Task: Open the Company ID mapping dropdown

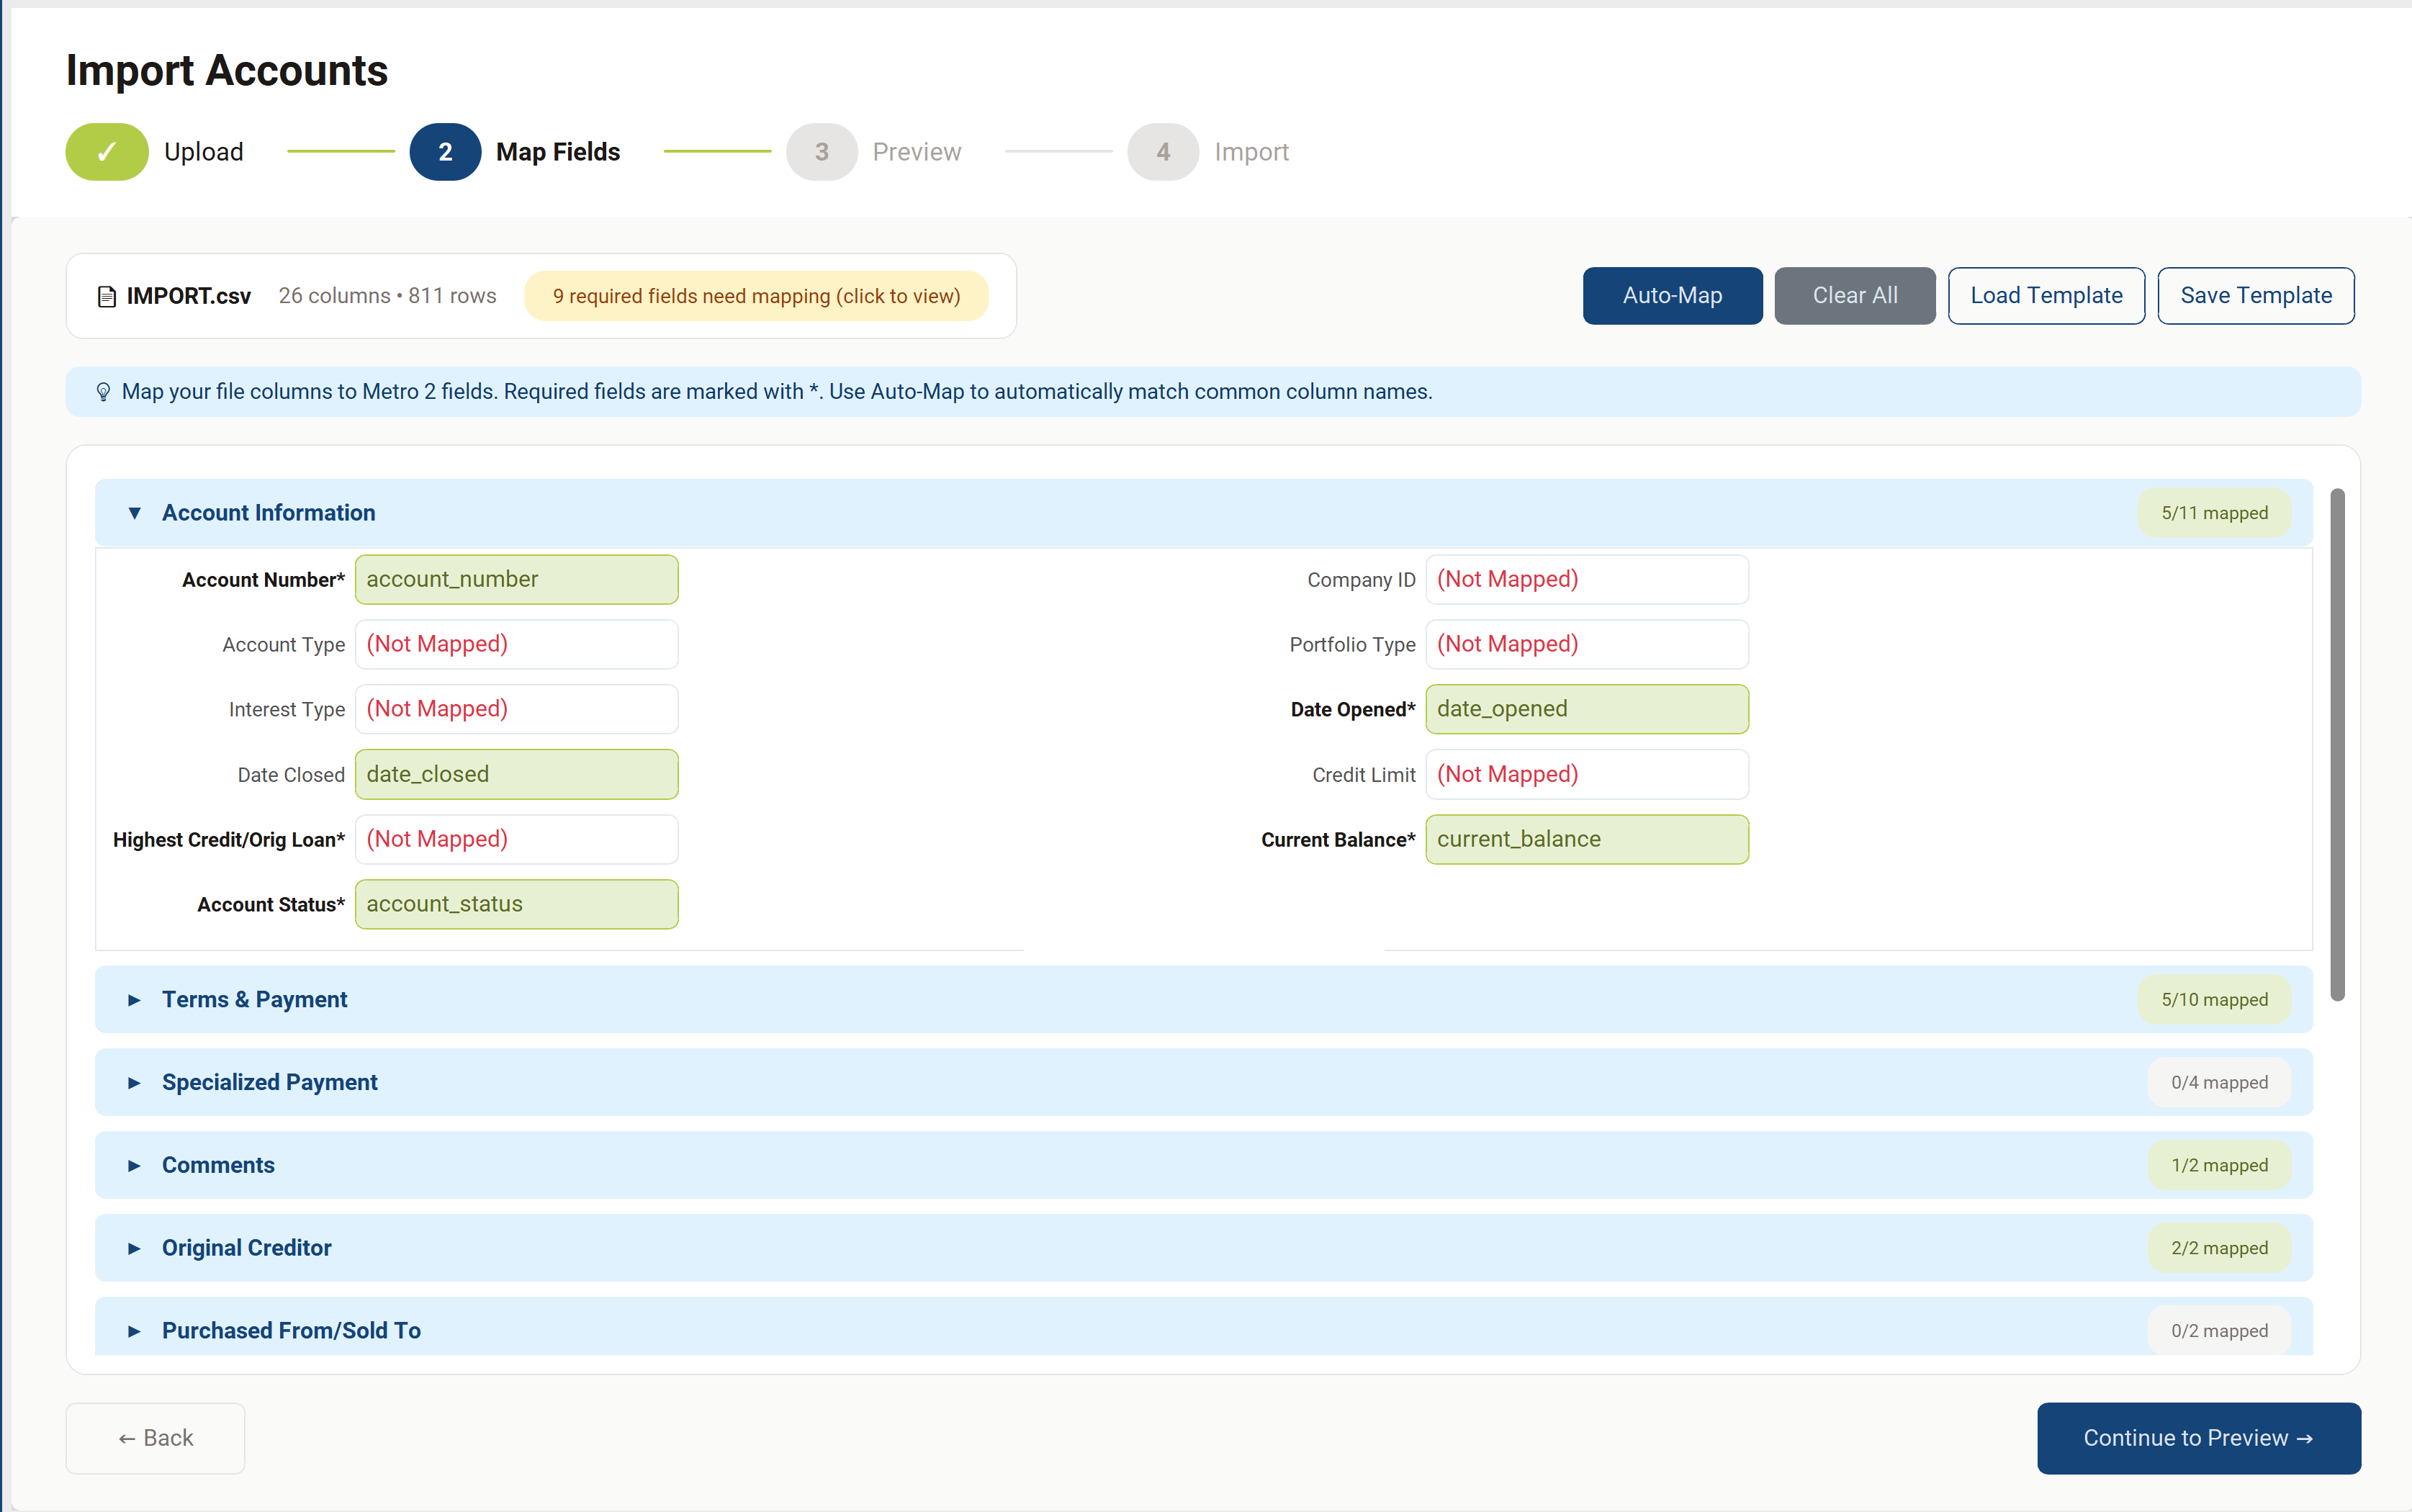Action: [1587, 580]
